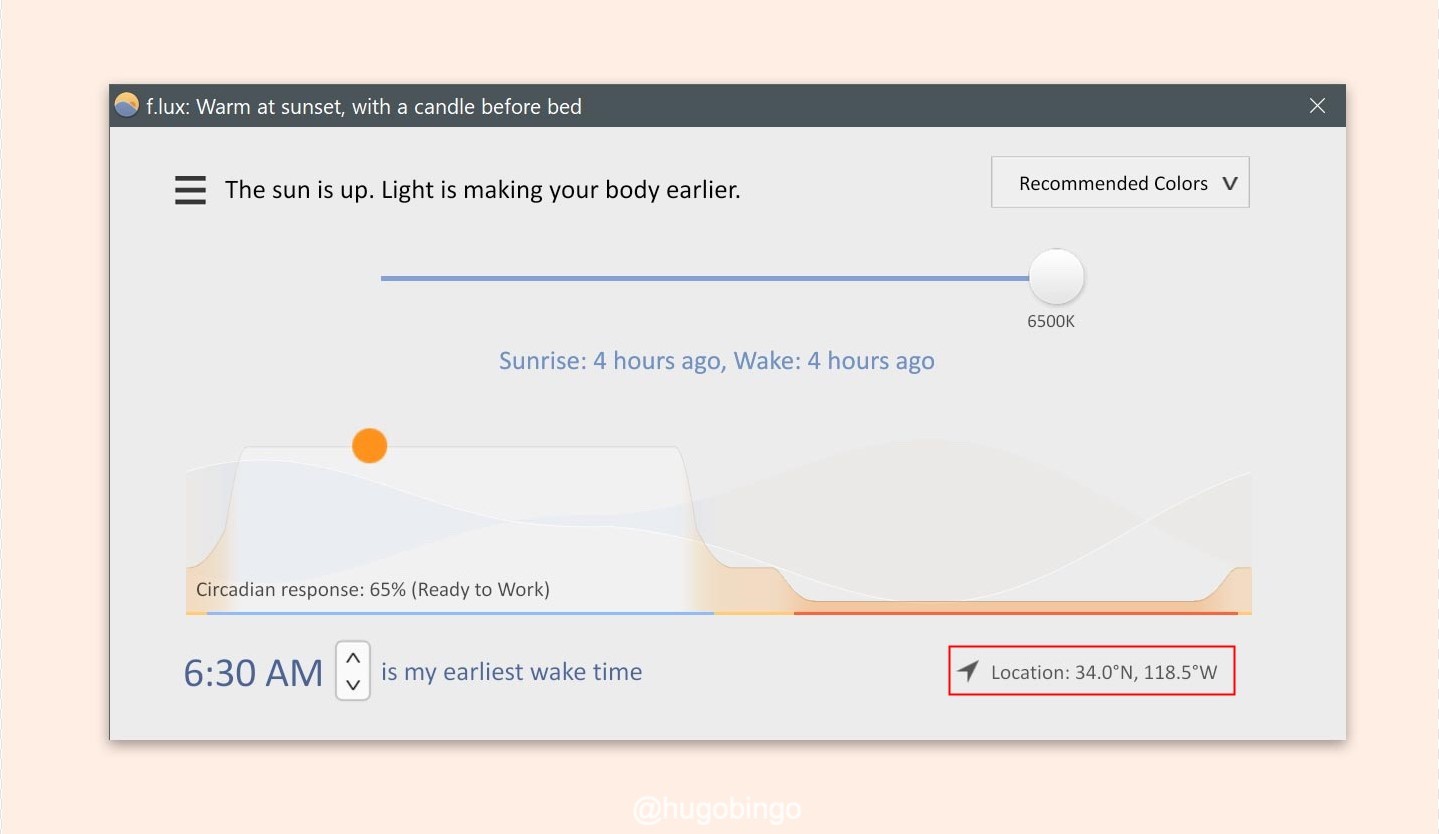Click the middle of the color temperature slider track
Screen dimensions: 1439x834
click(705, 278)
